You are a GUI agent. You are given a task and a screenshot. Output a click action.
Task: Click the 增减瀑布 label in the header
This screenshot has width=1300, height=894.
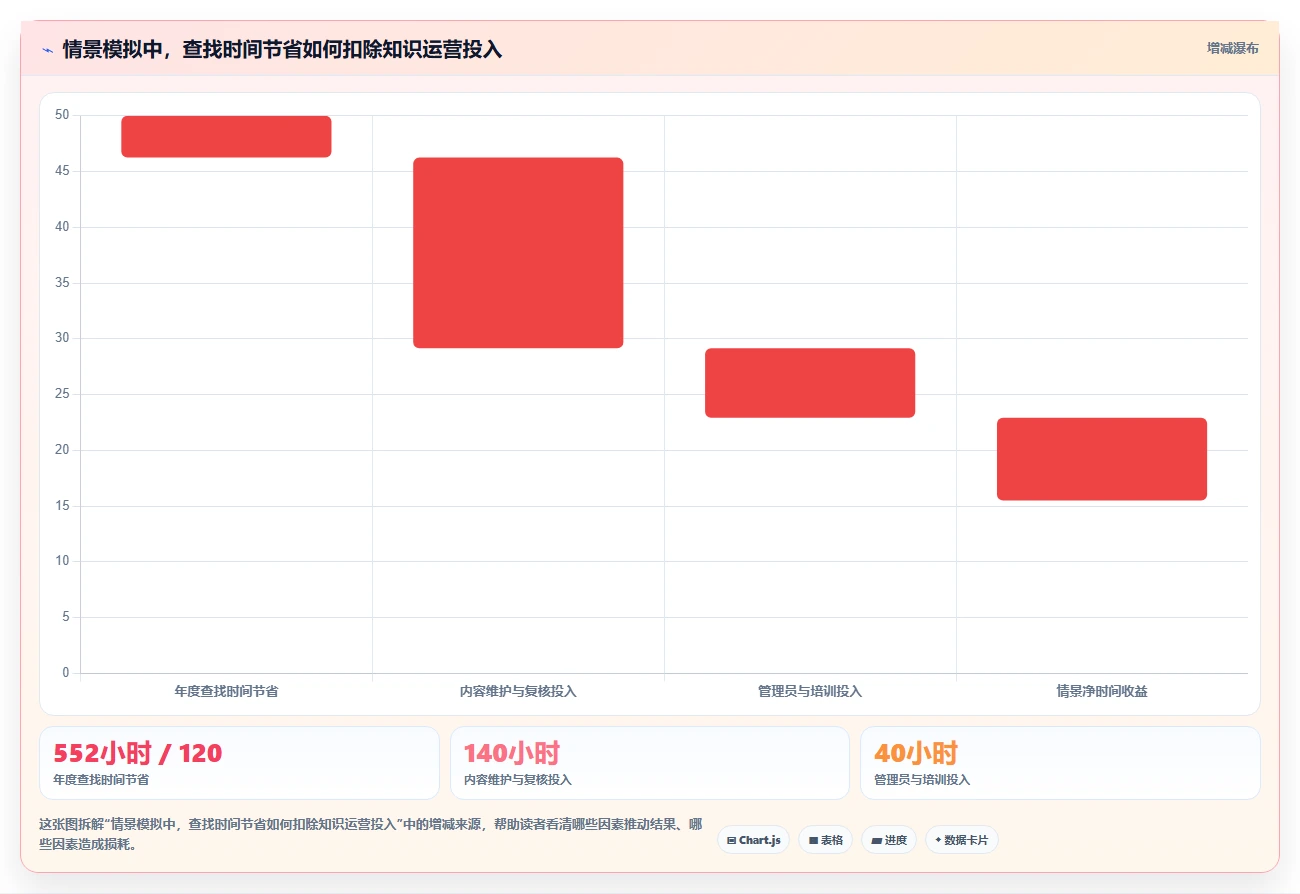[x=1232, y=48]
